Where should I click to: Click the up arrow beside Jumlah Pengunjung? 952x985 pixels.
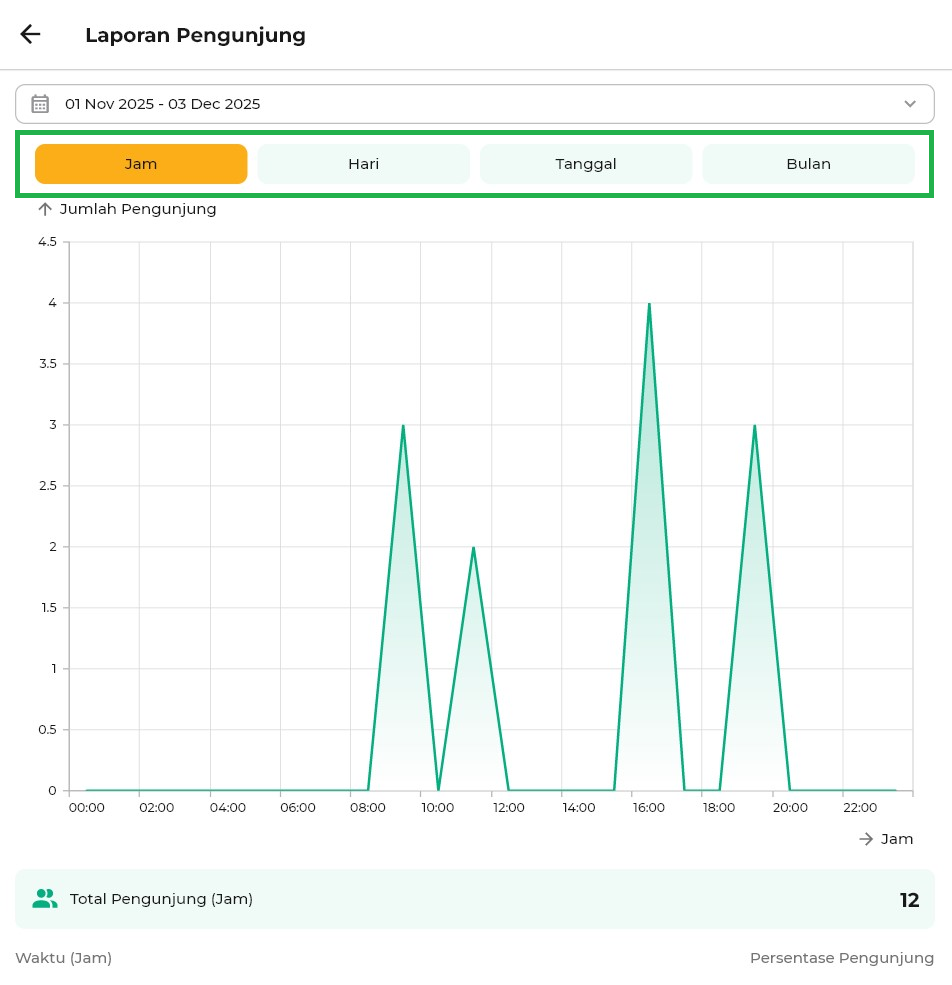tap(44, 209)
